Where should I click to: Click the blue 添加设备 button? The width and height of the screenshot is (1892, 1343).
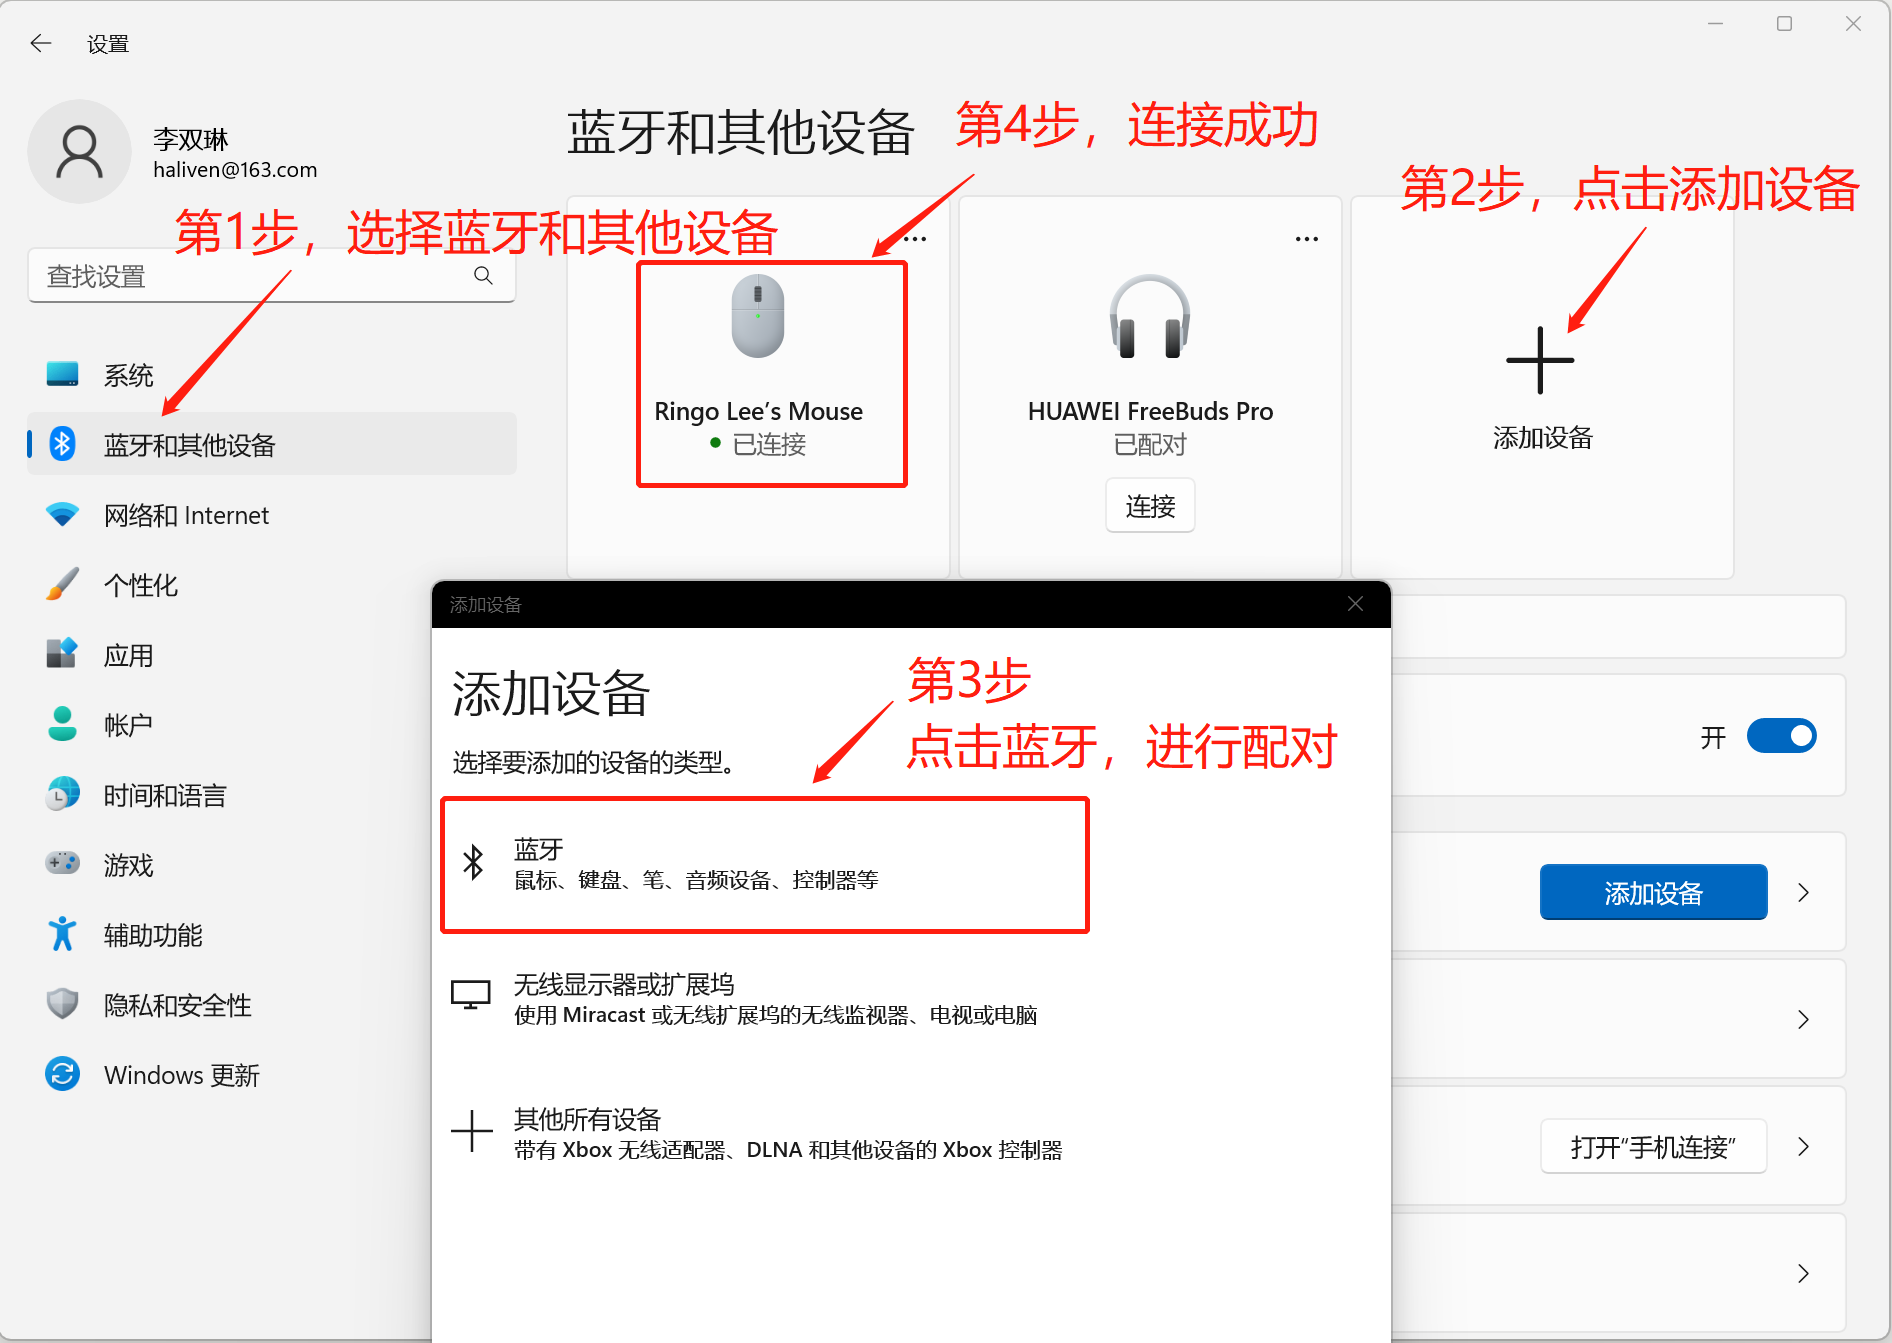(x=1653, y=893)
